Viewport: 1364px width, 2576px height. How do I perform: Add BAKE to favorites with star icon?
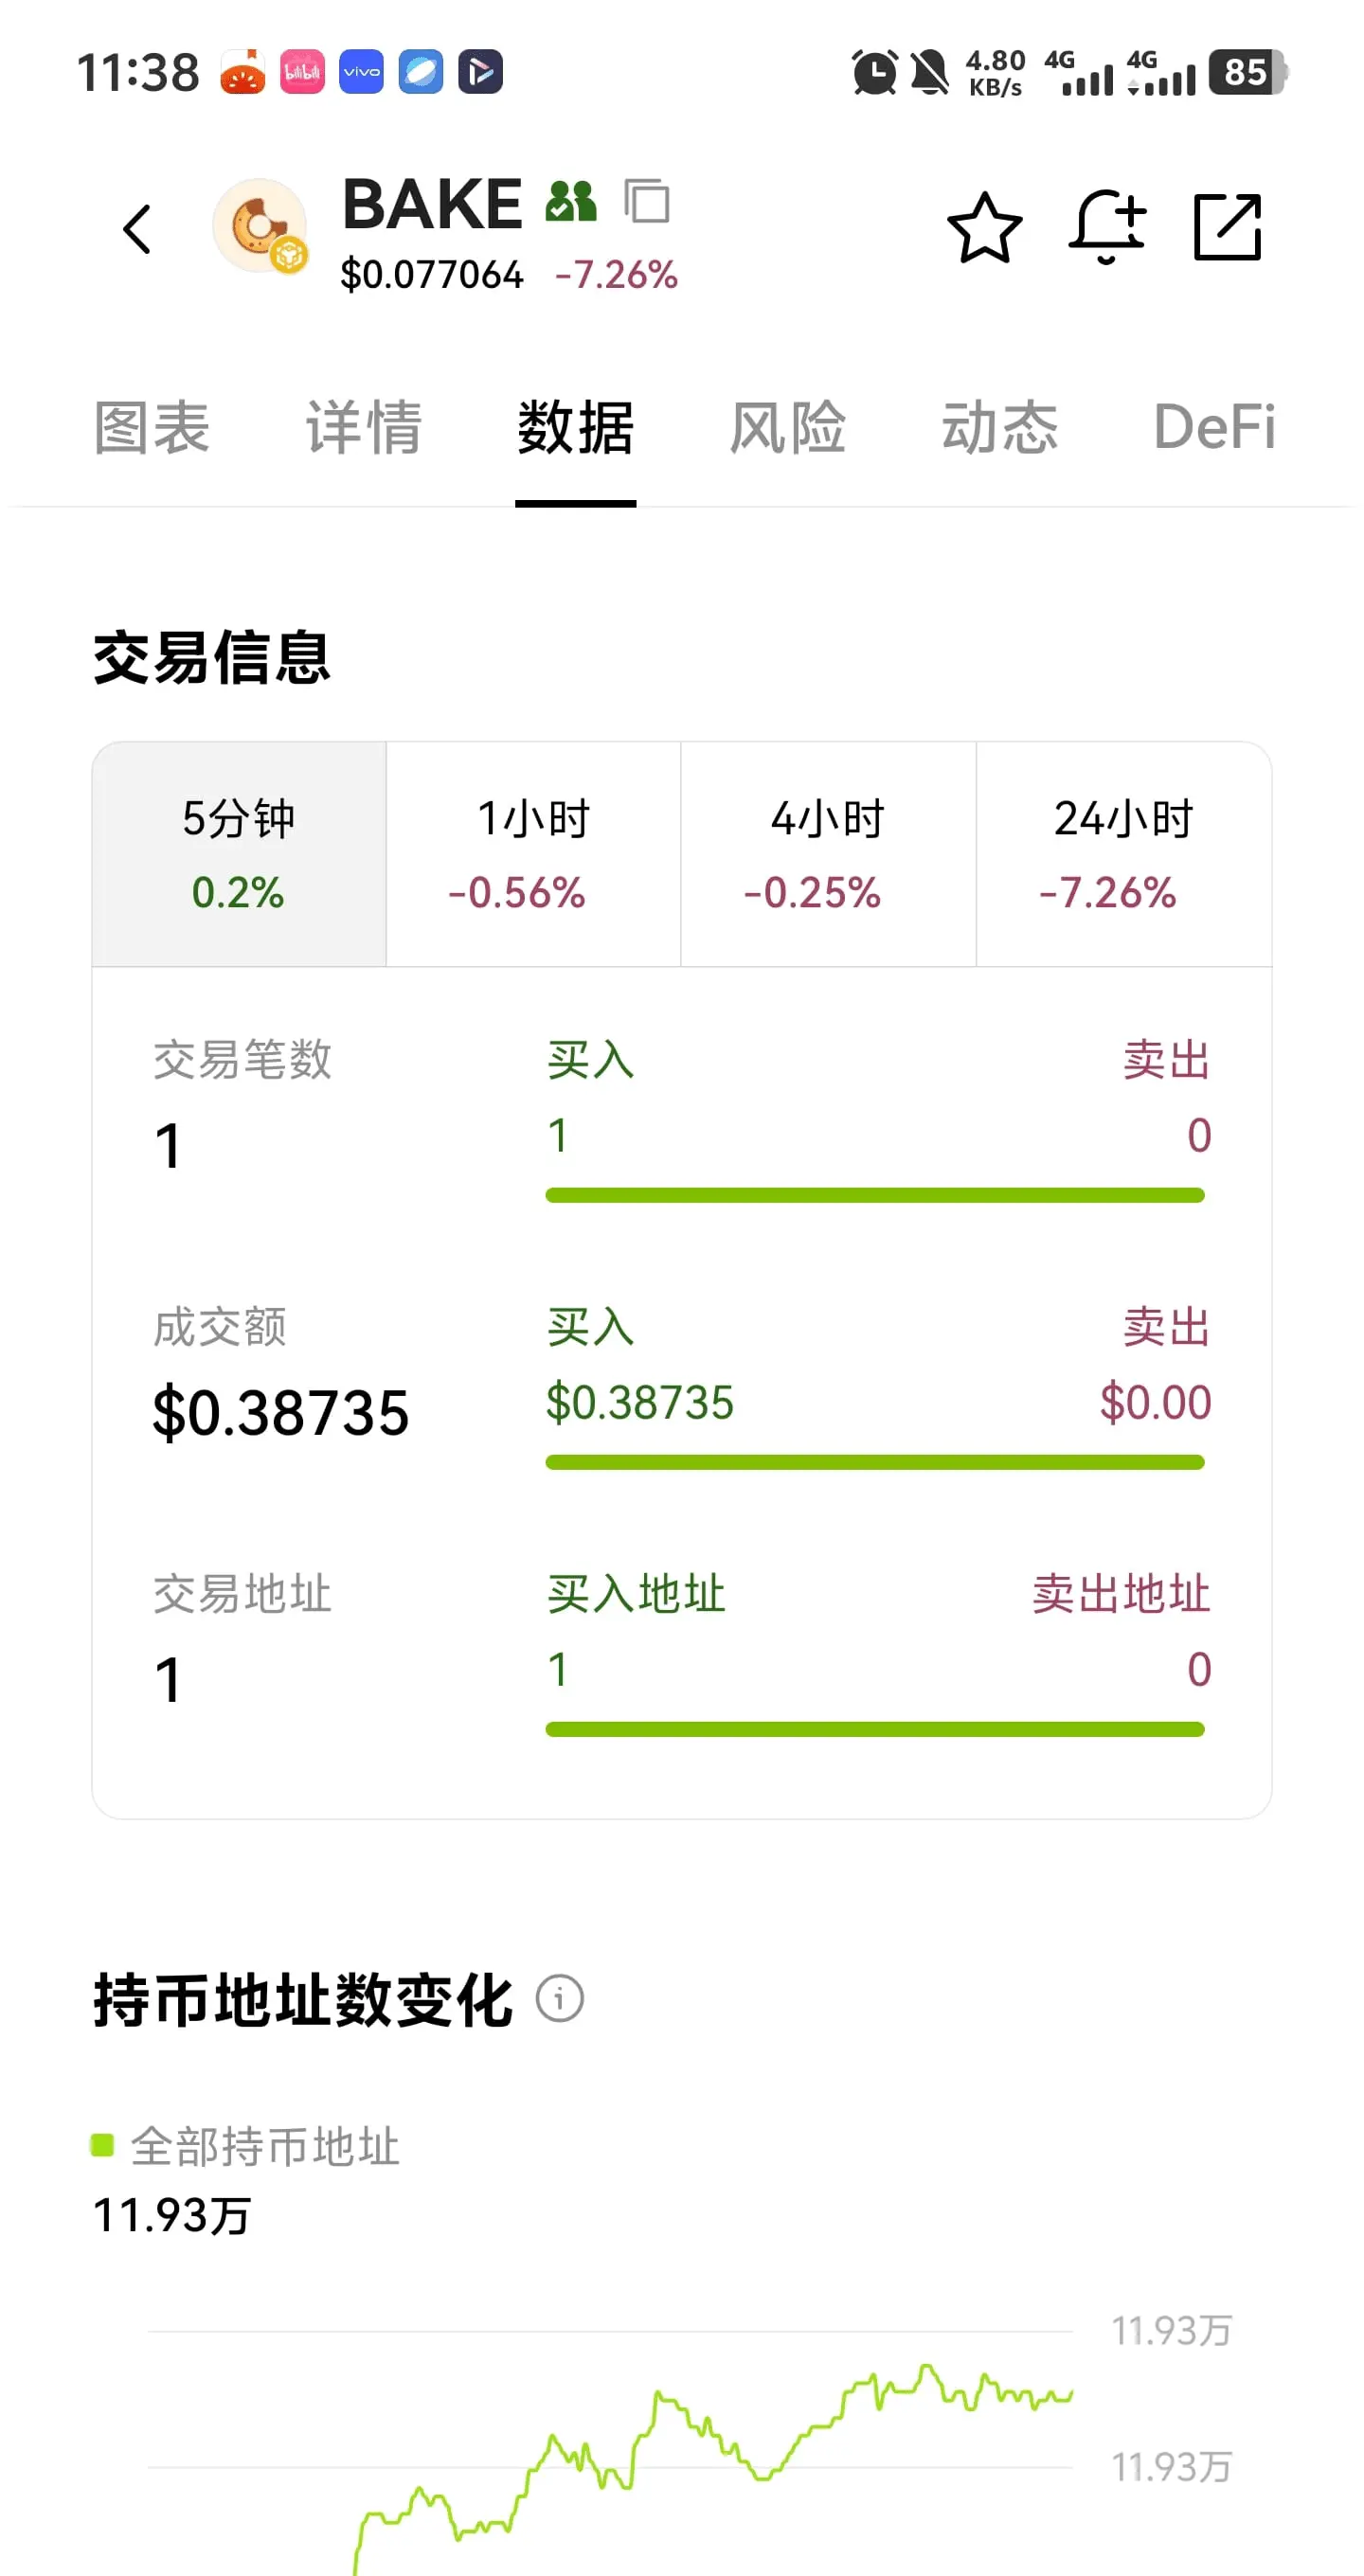coord(984,228)
